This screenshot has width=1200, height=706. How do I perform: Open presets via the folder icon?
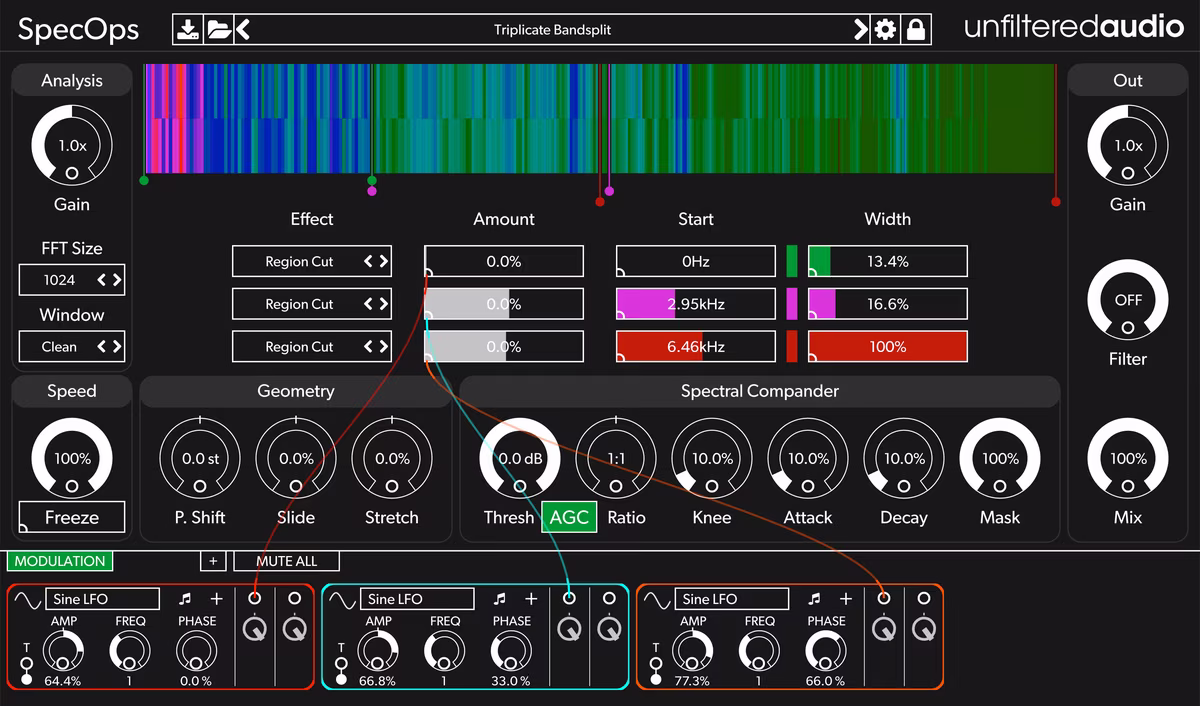point(220,28)
